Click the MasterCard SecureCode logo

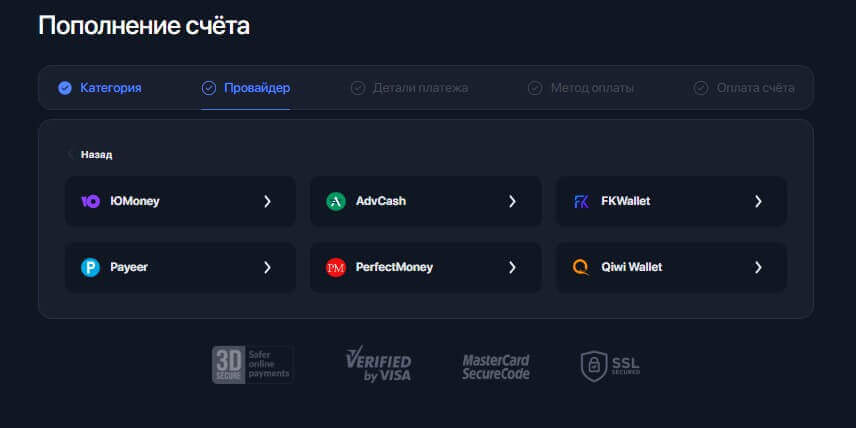click(x=496, y=366)
